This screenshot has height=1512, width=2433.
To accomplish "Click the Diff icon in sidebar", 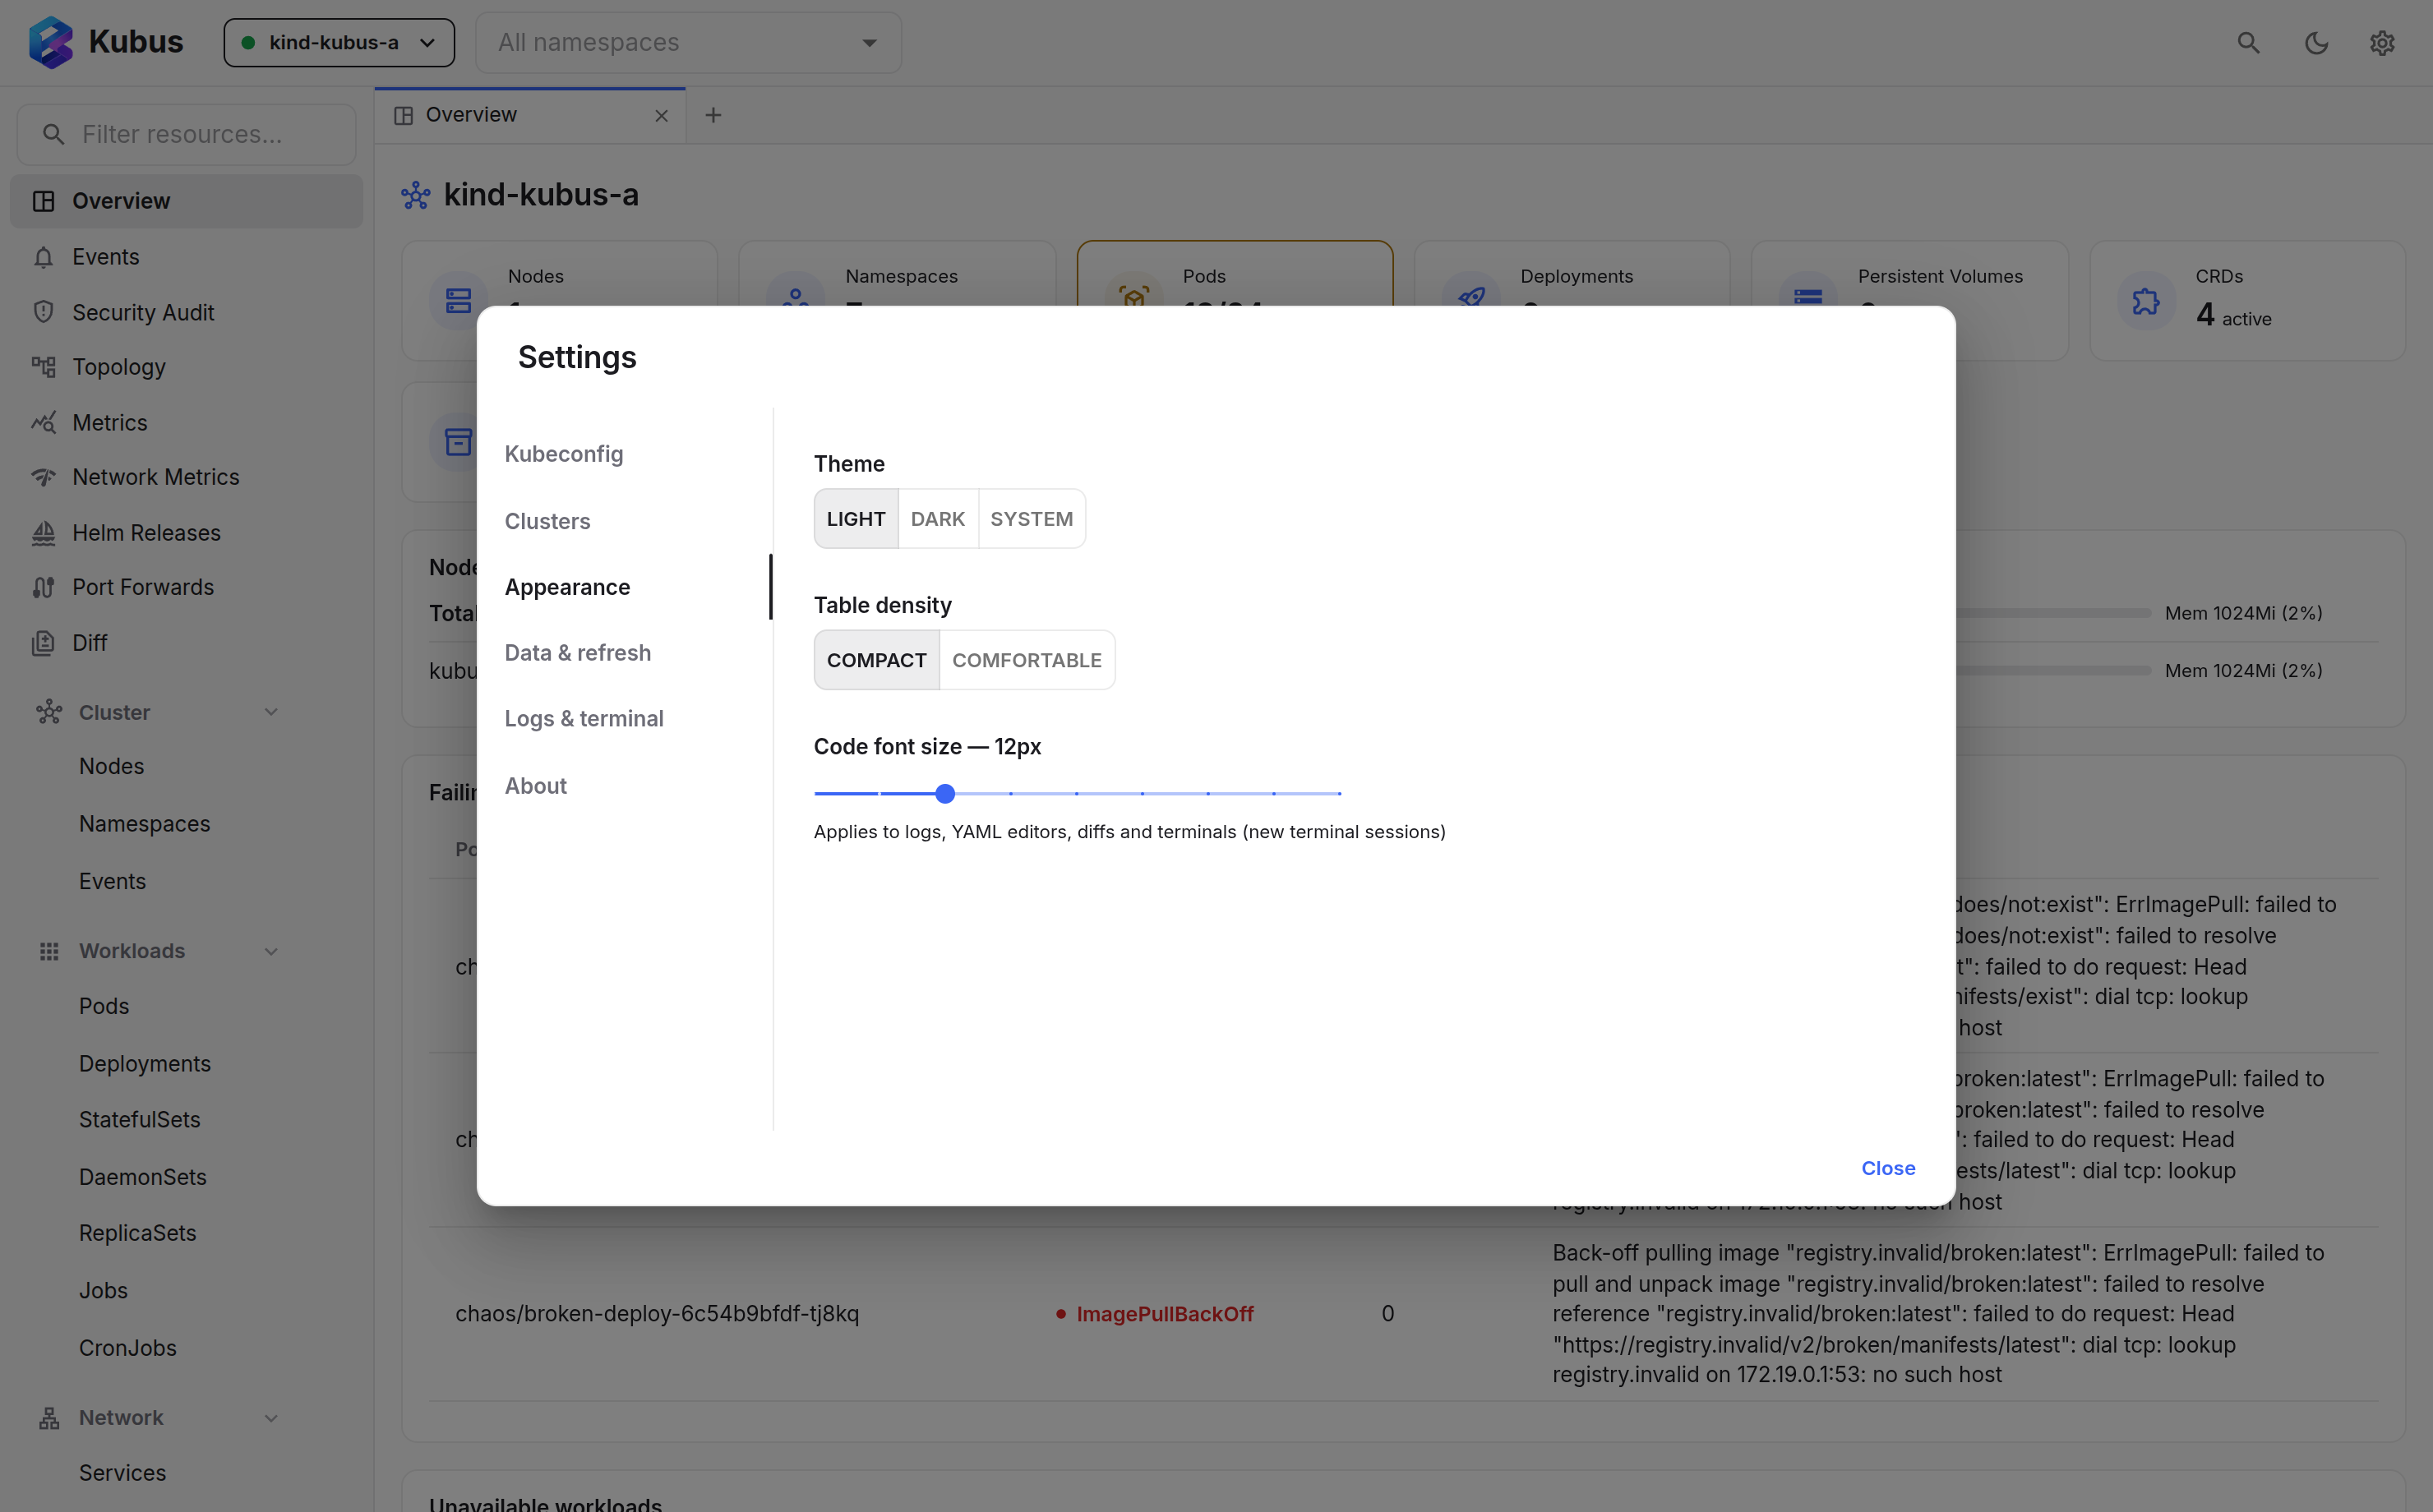I will pos(43,643).
